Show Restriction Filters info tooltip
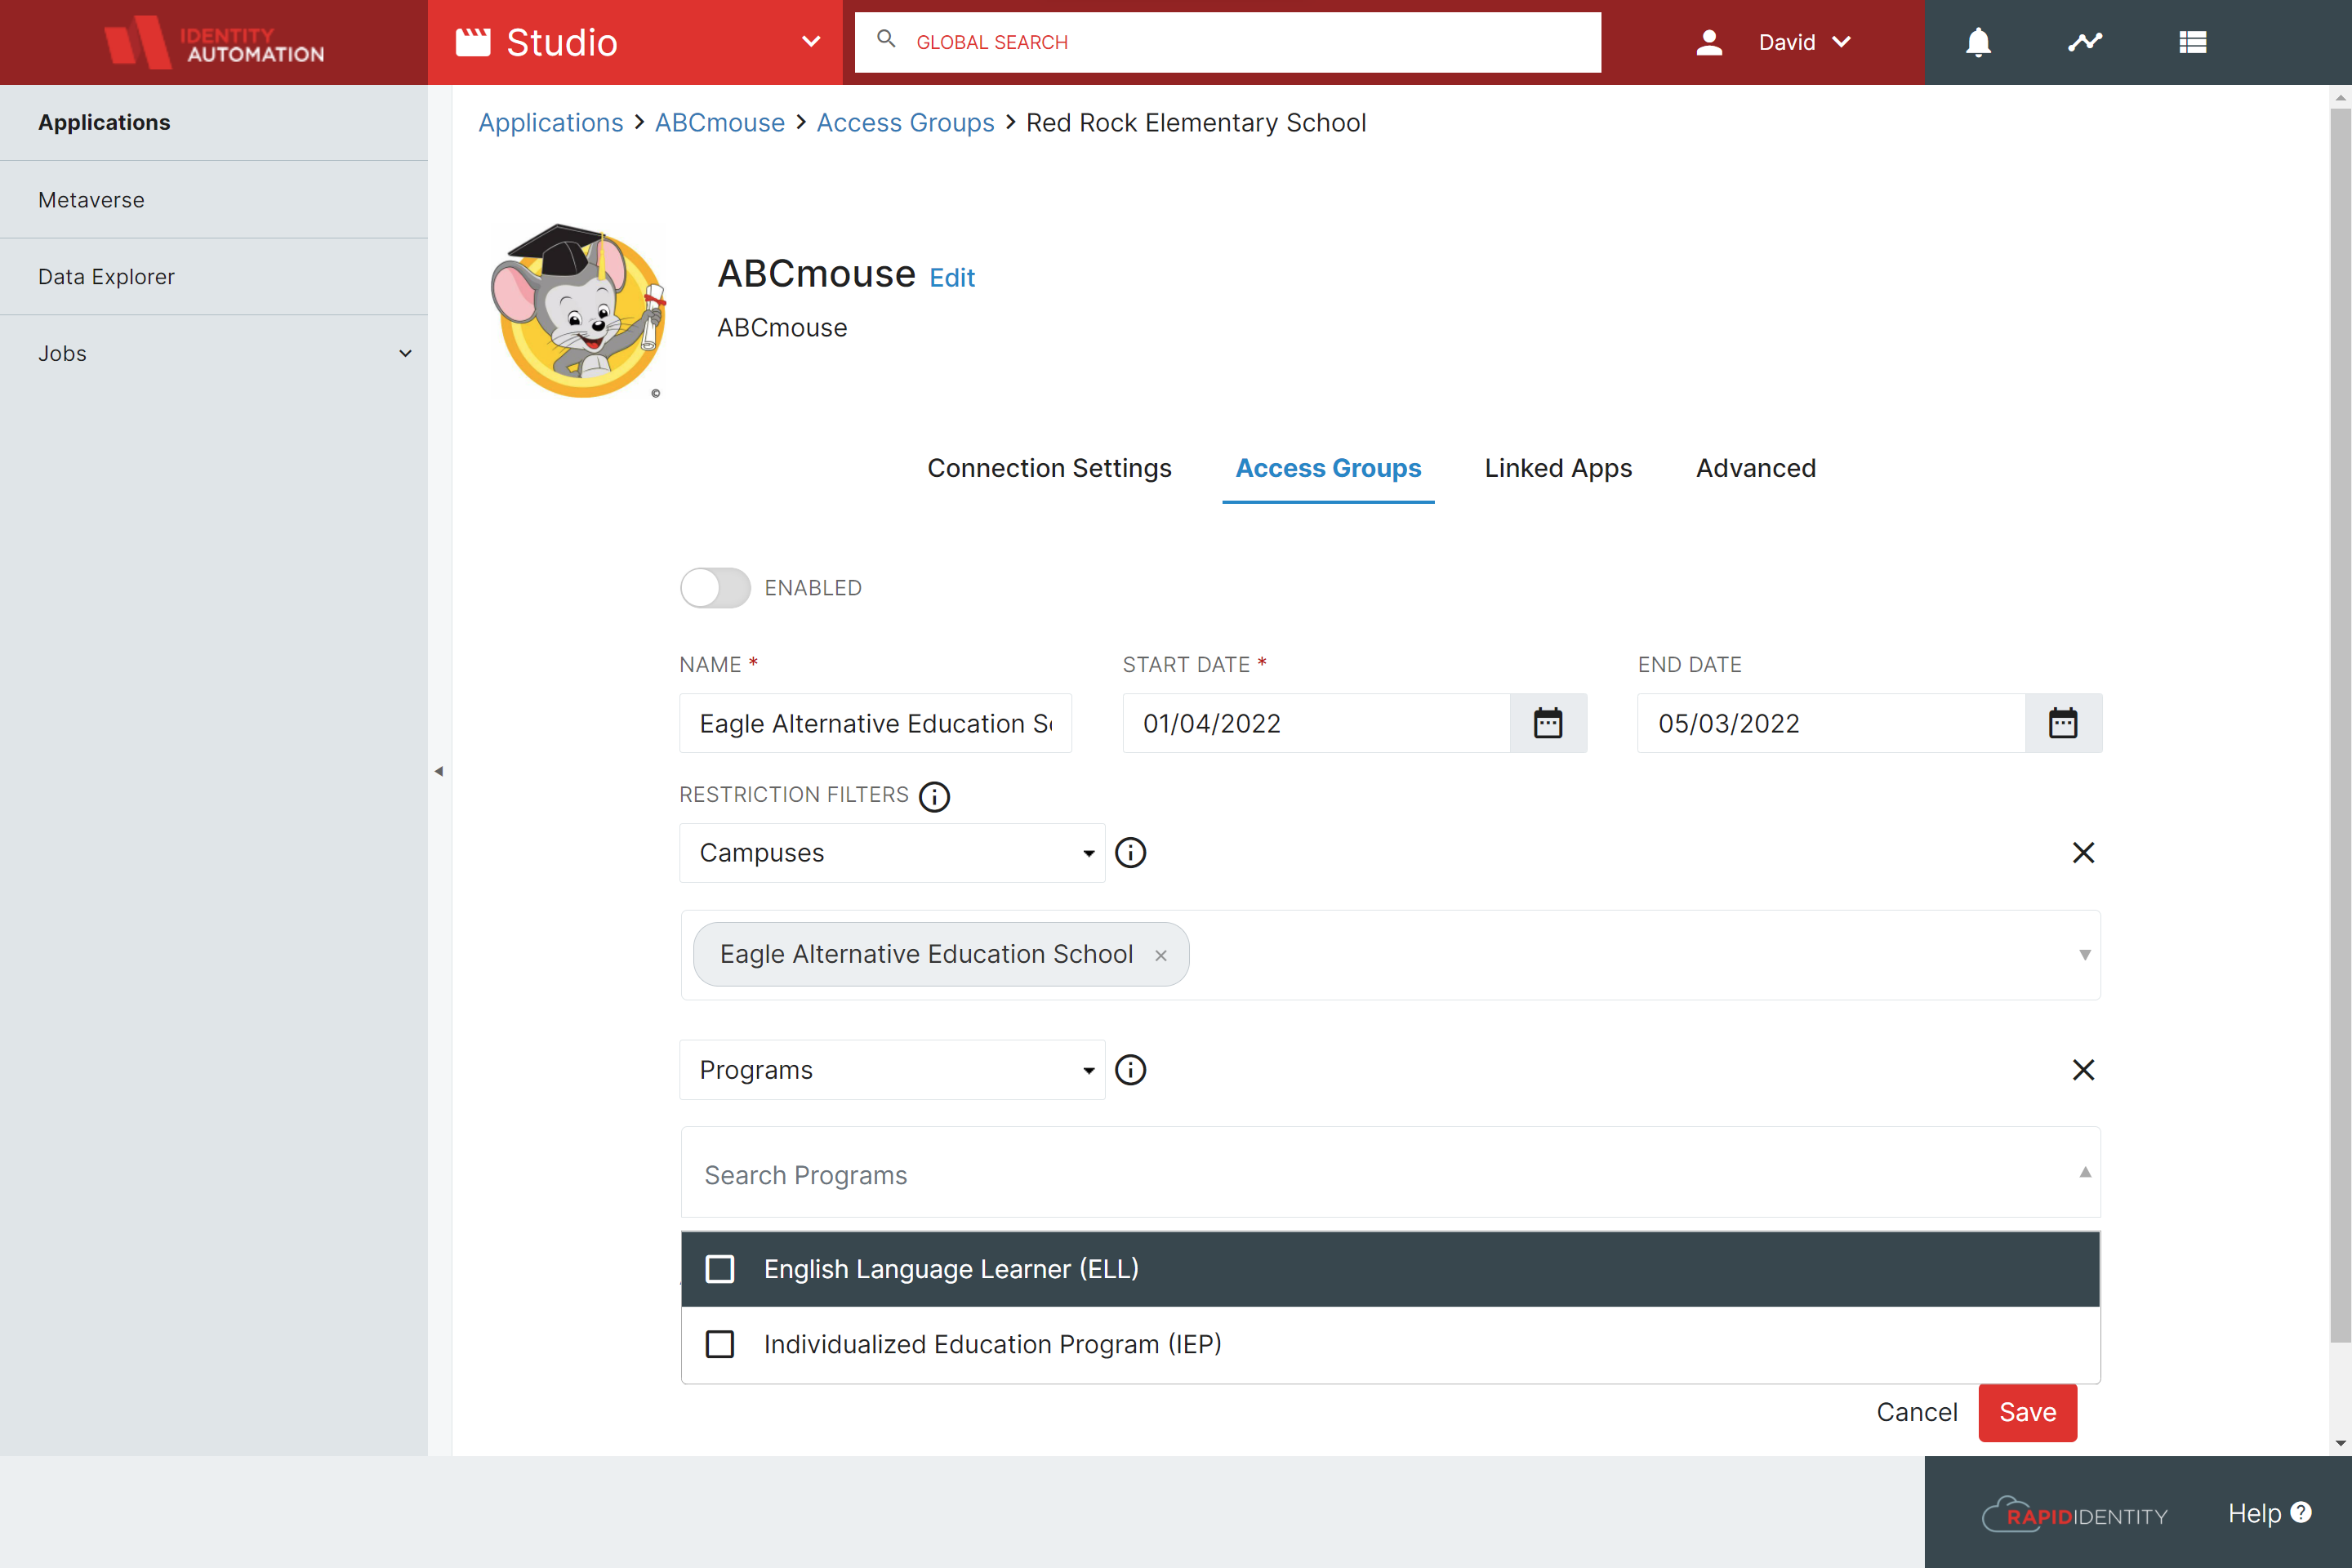 pyautogui.click(x=934, y=796)
